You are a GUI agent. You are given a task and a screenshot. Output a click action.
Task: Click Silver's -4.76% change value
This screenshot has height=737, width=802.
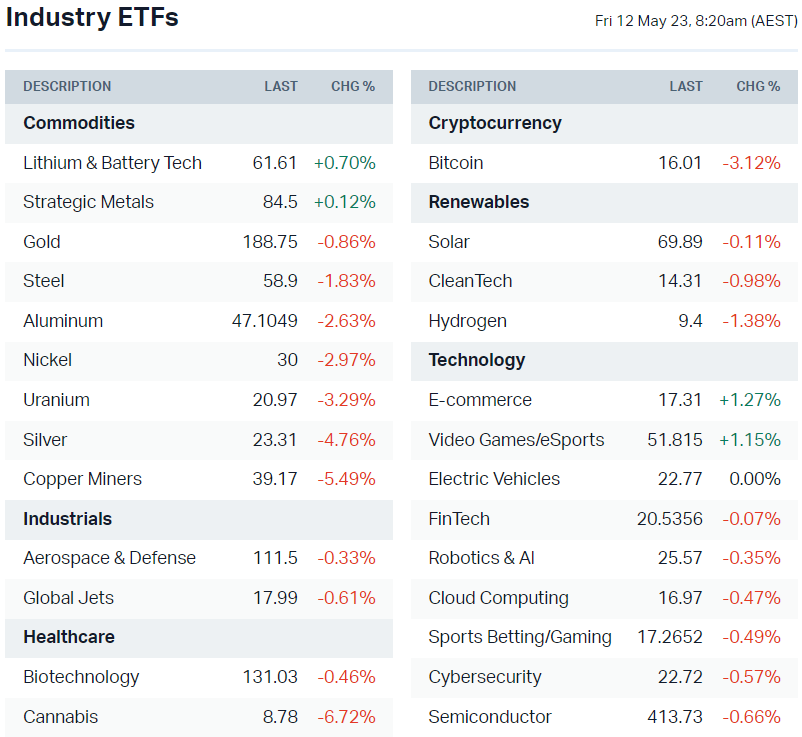346,440
